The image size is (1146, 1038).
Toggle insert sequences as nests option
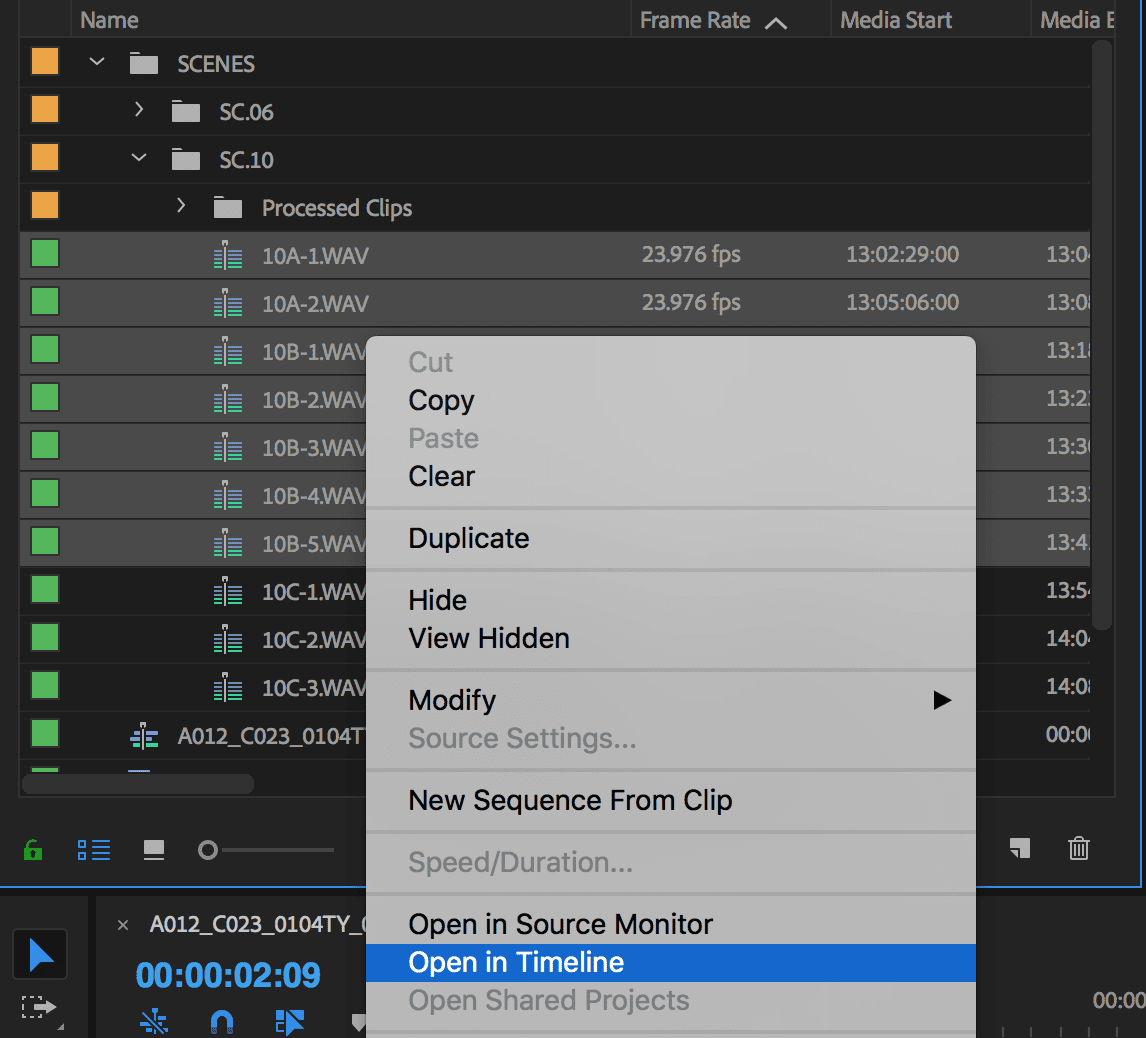154,1021
